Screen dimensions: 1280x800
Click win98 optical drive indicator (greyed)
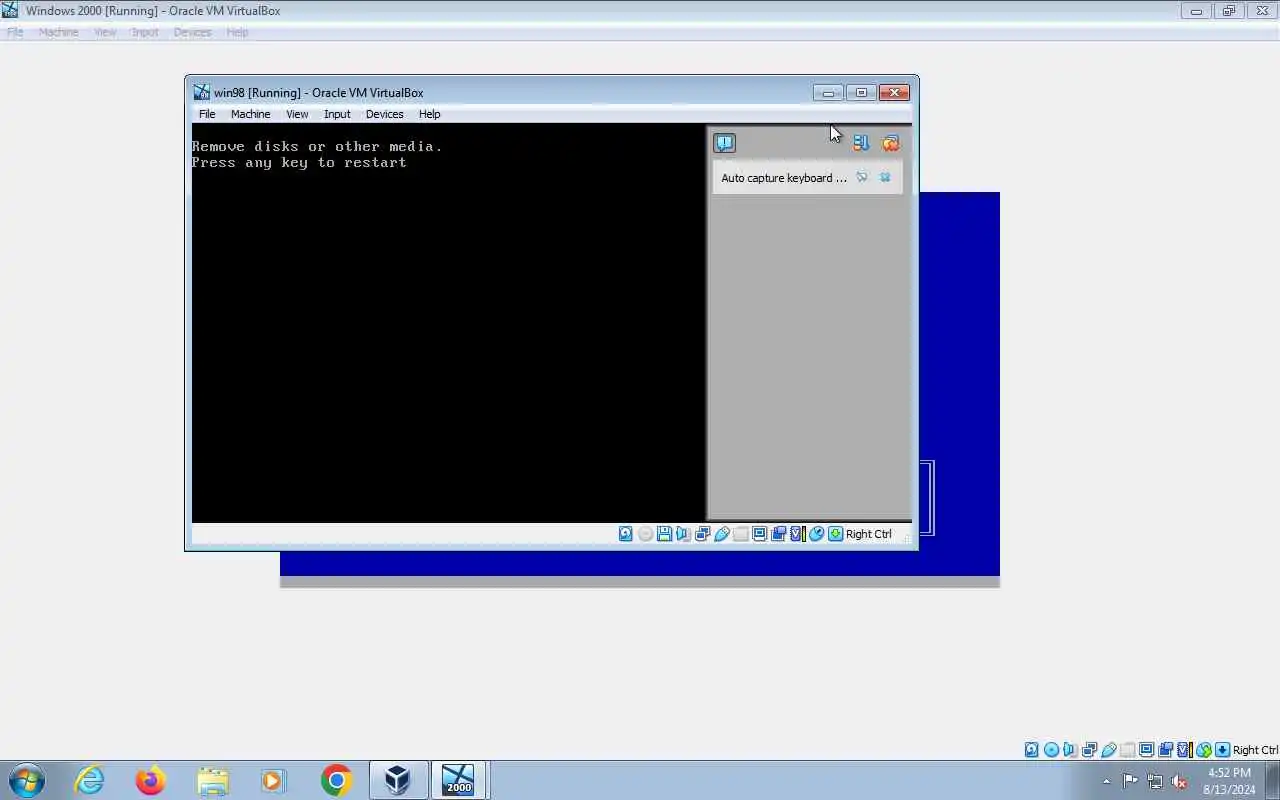coord(645,534)
